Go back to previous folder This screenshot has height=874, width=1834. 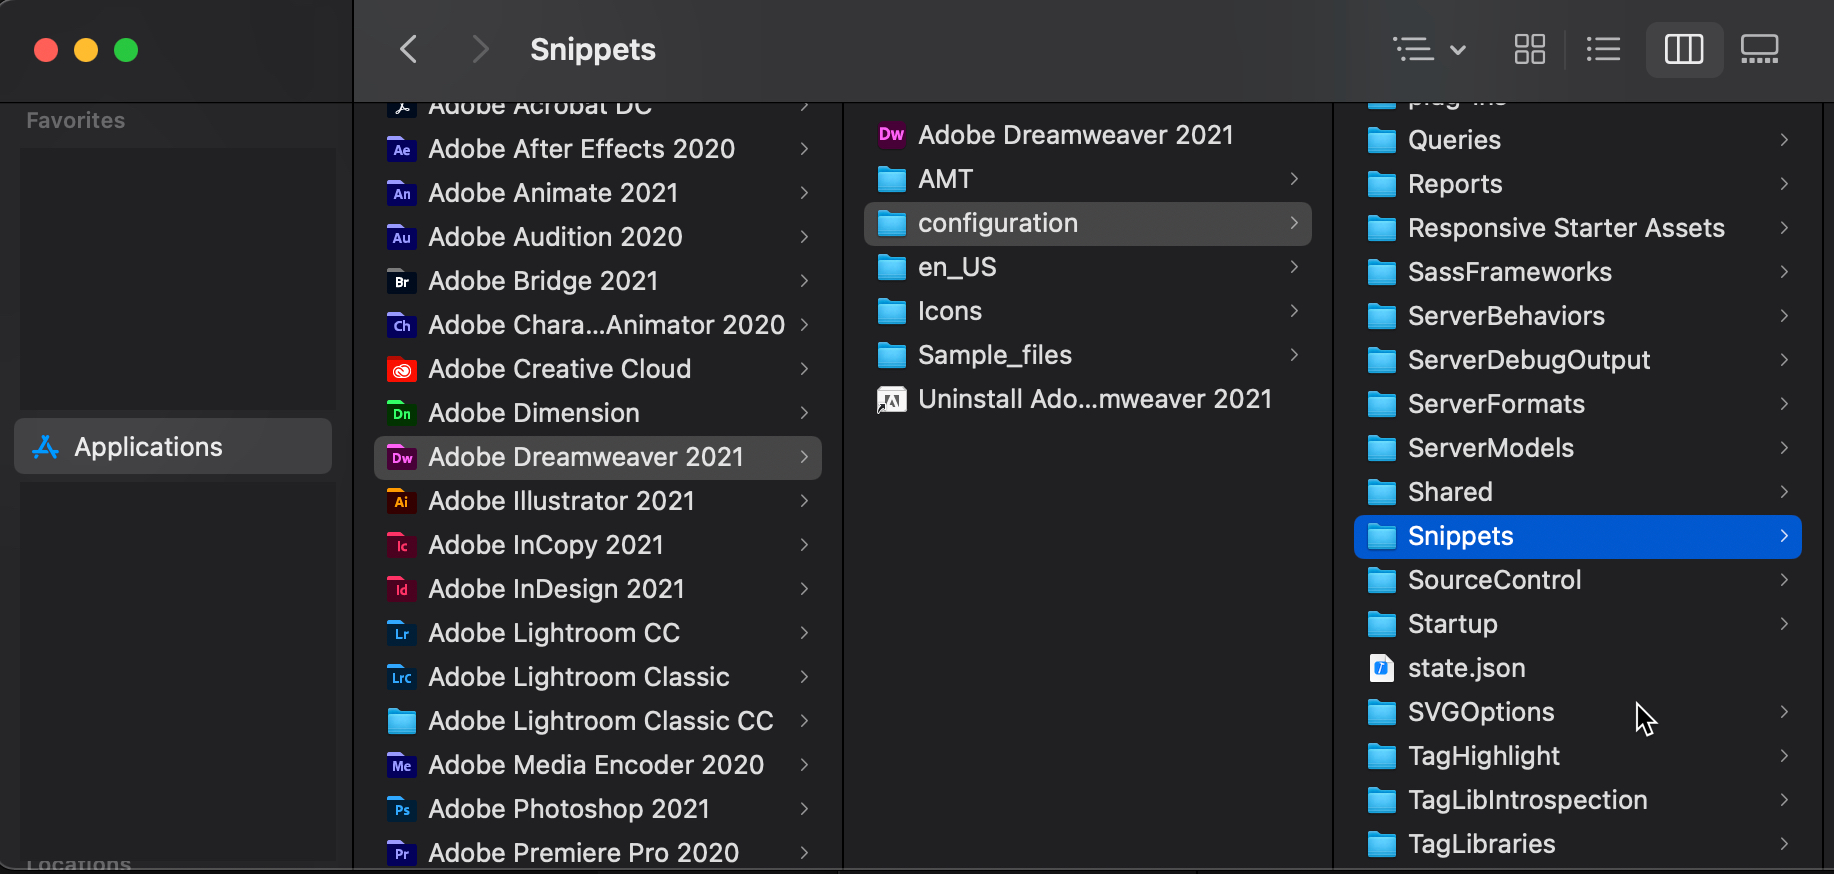pyautogui.click(x=408, y=49)
